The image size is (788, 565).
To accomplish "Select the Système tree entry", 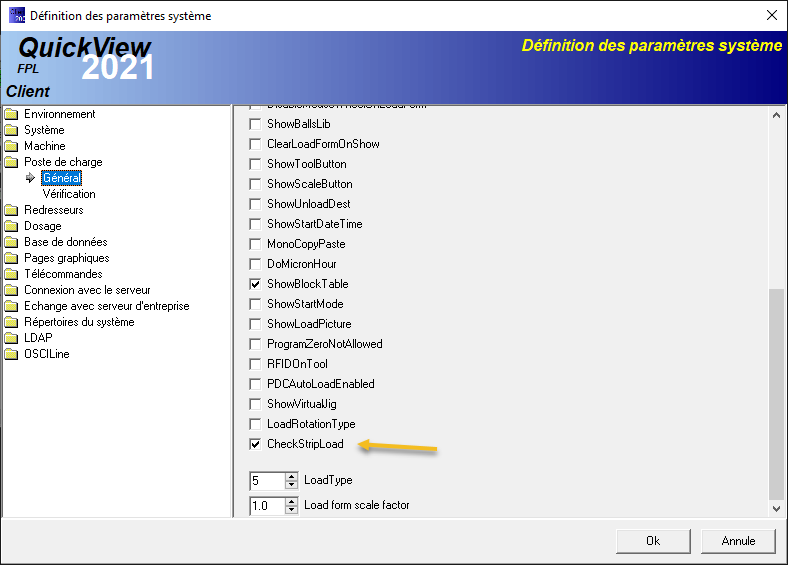I will (44, 130).
